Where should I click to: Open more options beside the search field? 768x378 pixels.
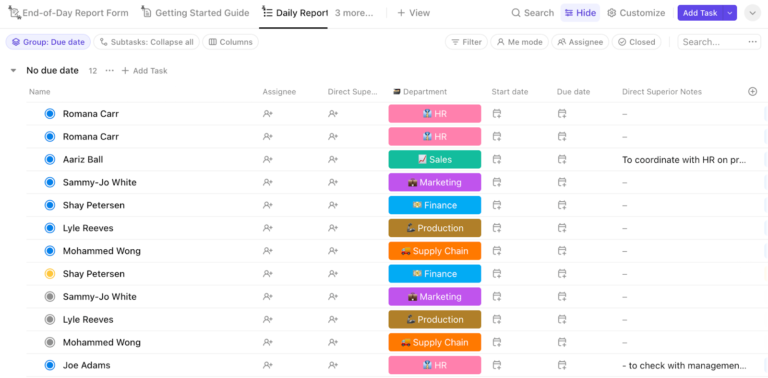click(x=753, y=42)
